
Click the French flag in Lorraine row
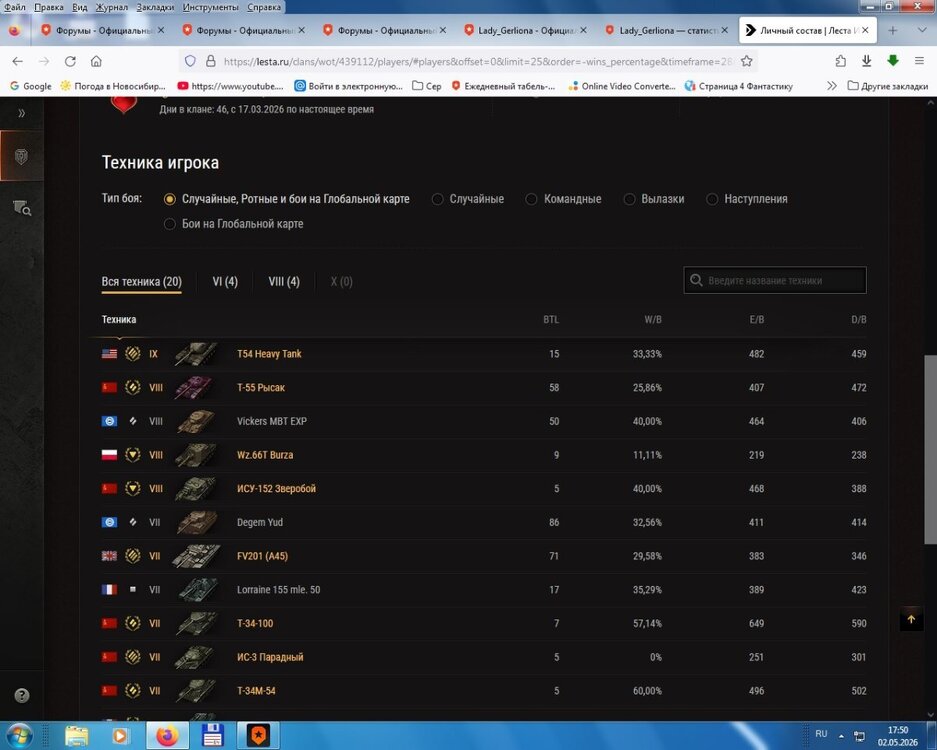pos(109,589)
